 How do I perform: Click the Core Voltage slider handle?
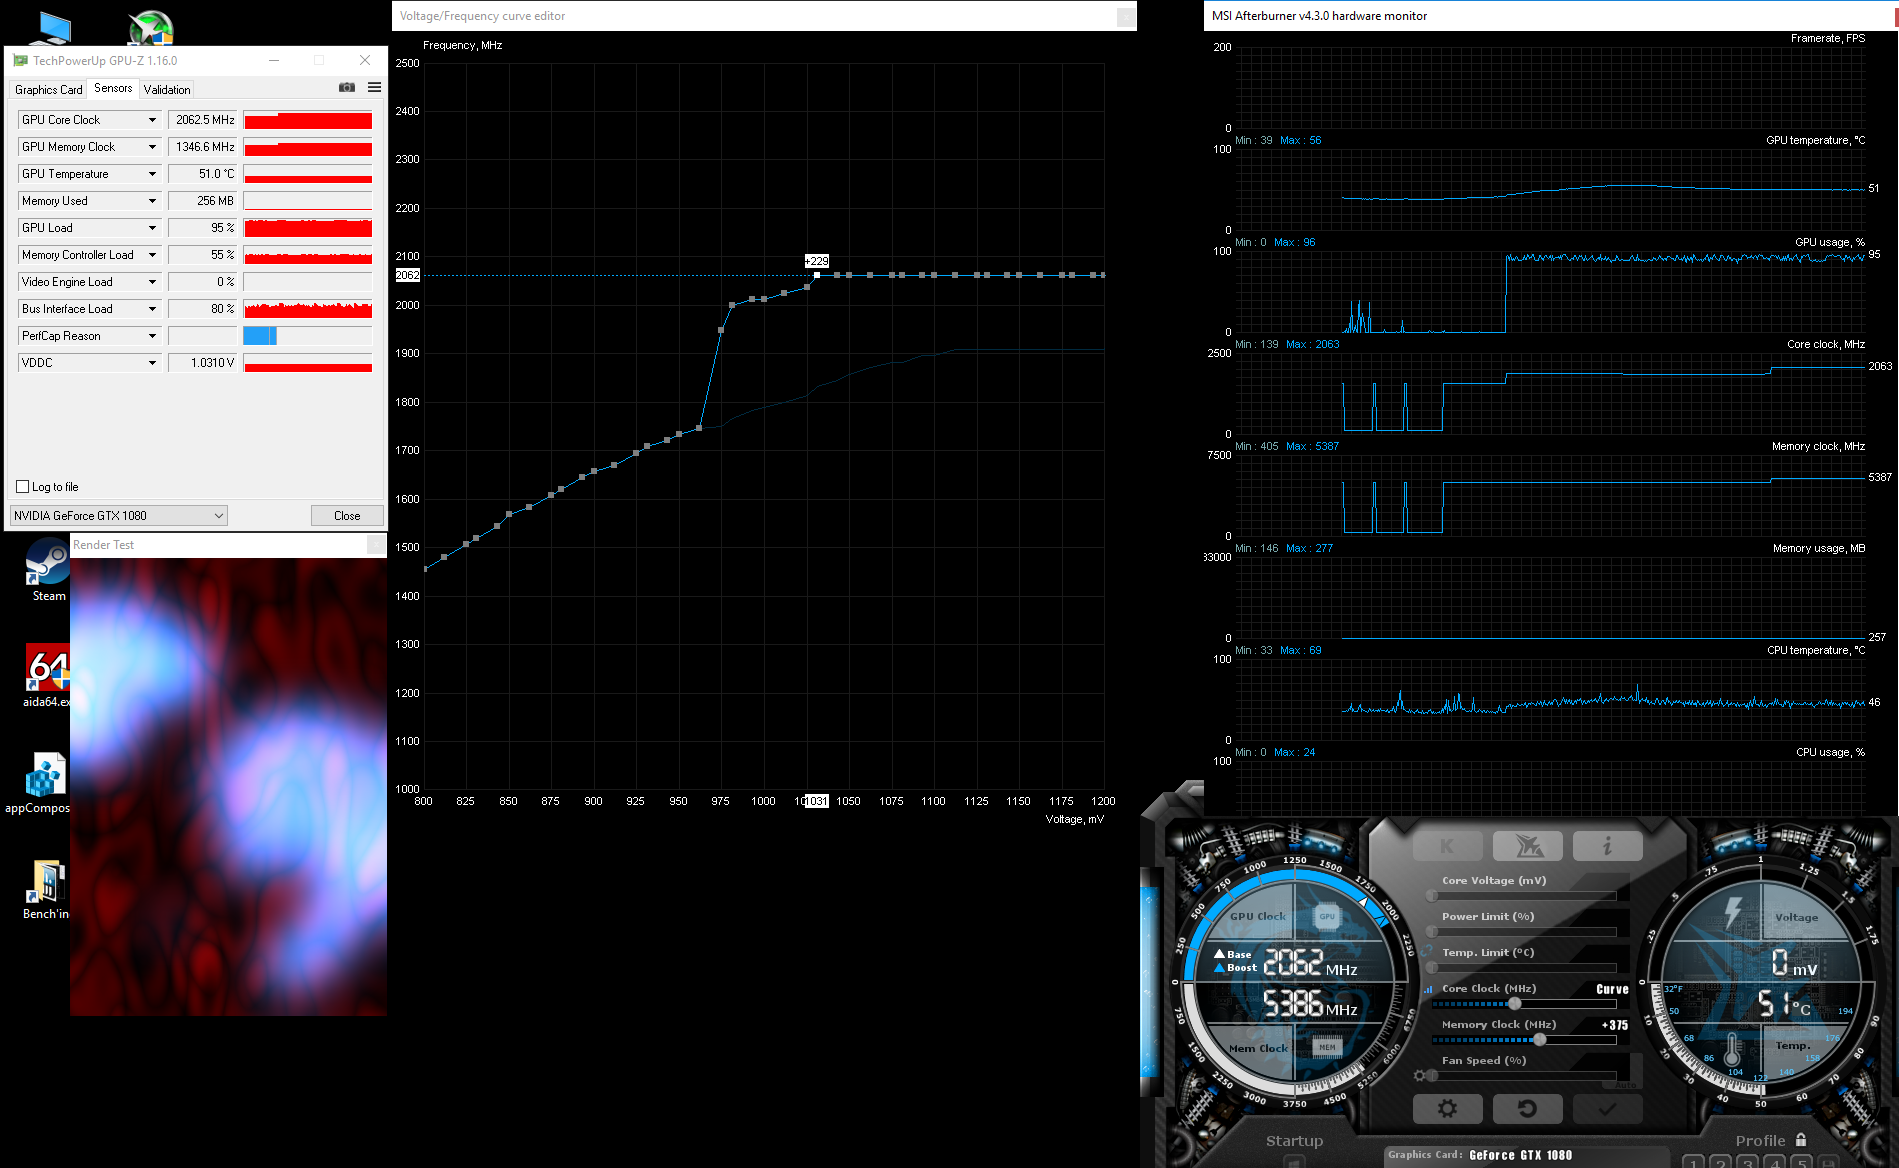tap(1432, 896)
